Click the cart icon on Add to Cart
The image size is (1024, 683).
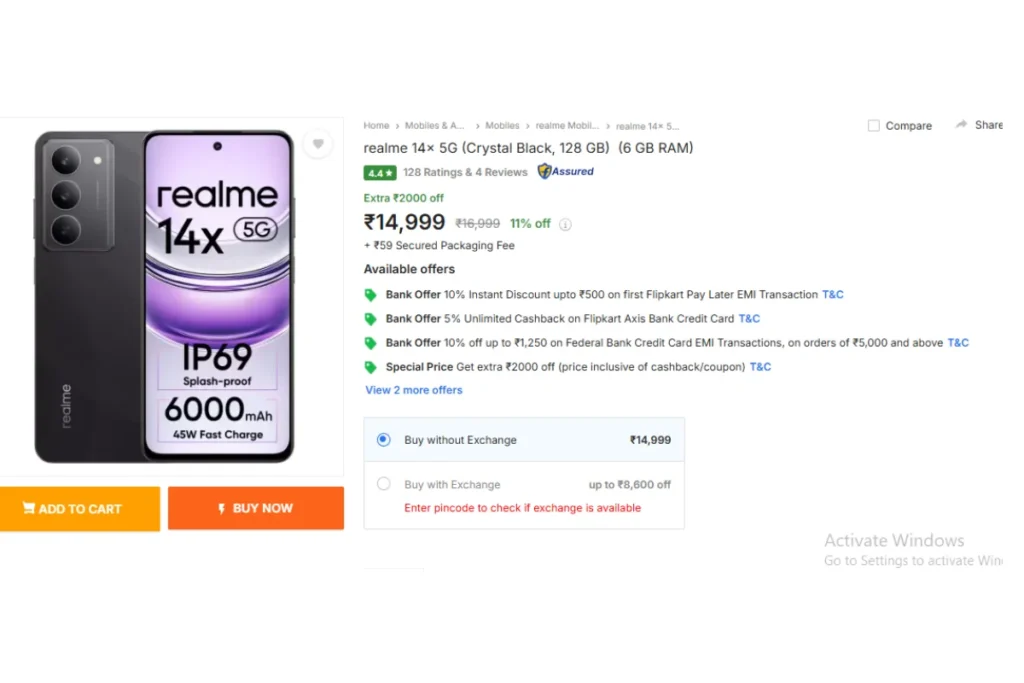click(29, 508)
